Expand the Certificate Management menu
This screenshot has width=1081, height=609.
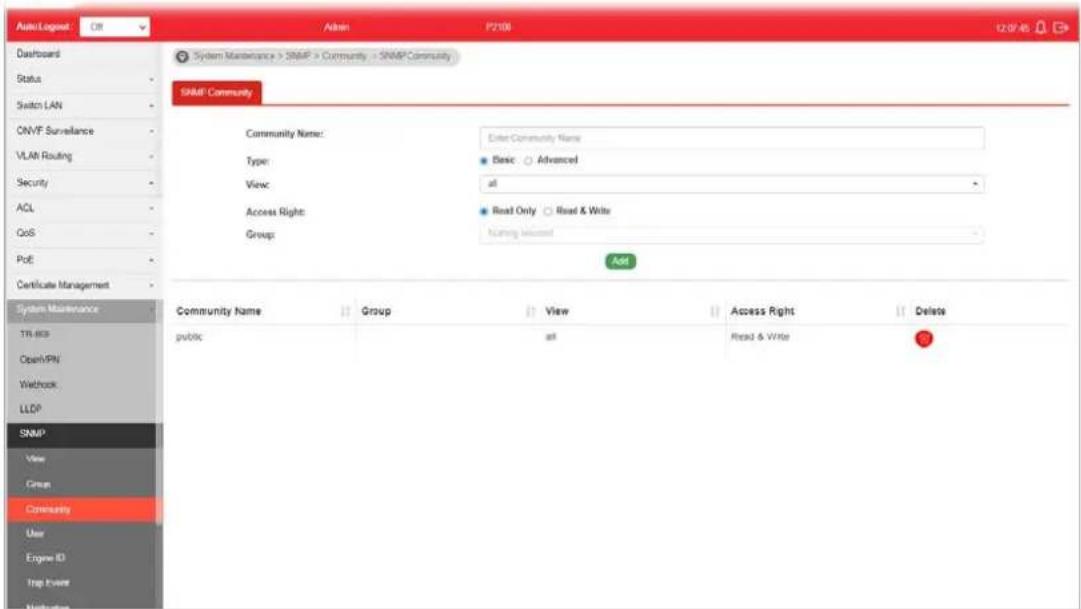pyautogui.click(x=84, y=286)
